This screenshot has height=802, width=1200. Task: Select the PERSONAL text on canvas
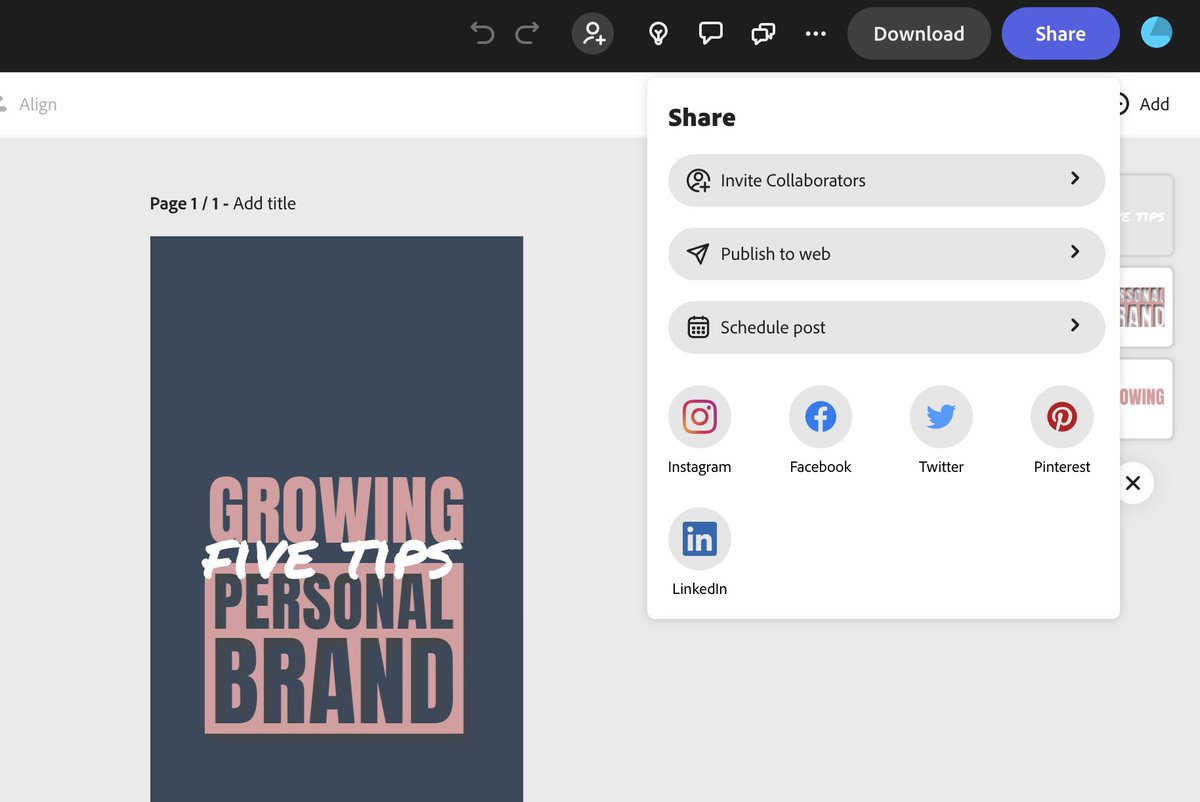coord(334,604)
